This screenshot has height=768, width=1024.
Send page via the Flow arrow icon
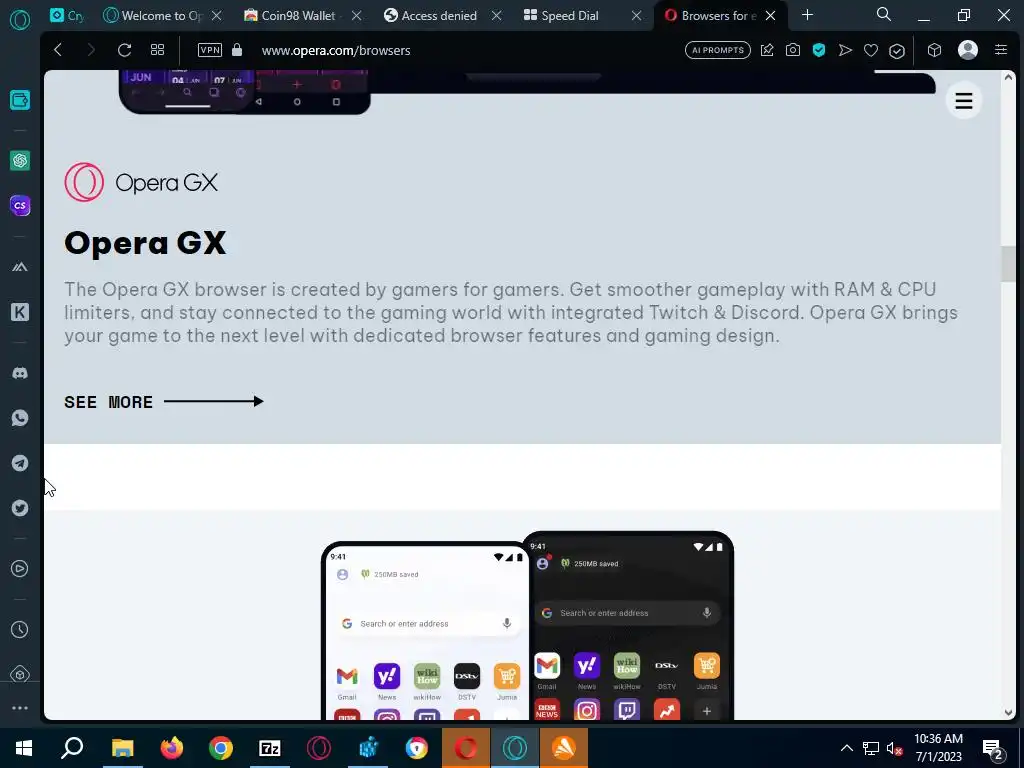tap(845, 50)
